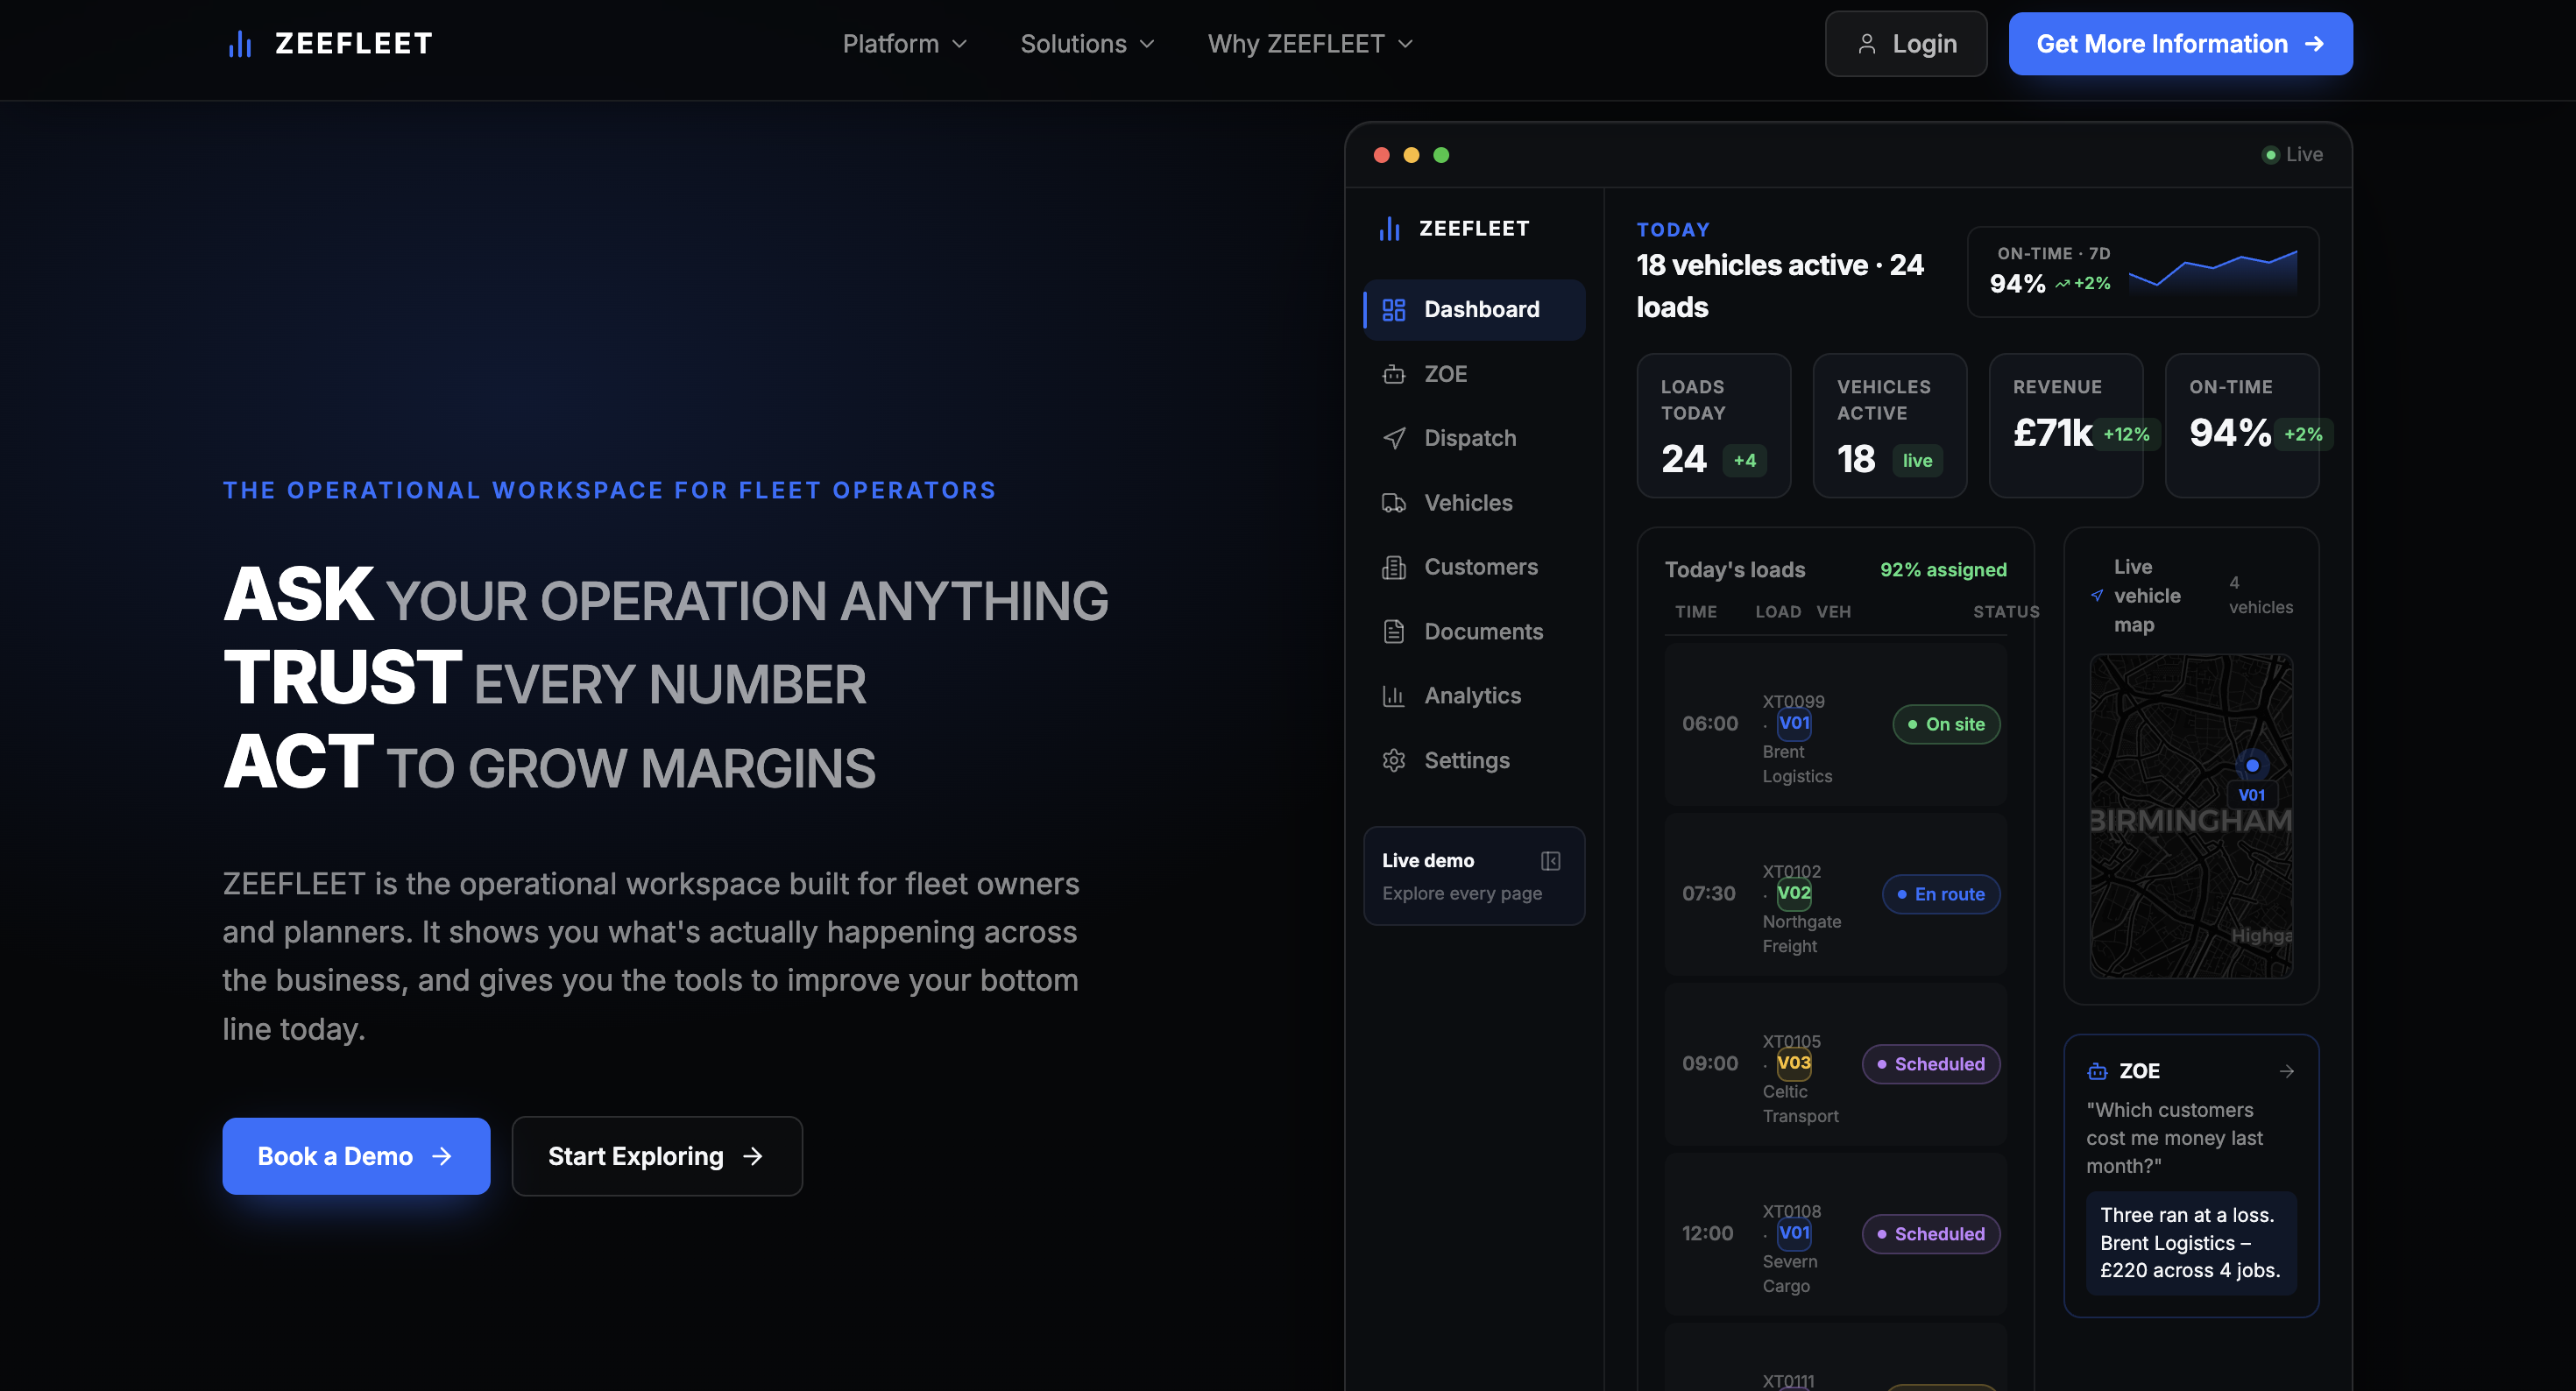
Task: Click the 06:00 Brent Logistics load row
Action: click(1835, 724)
